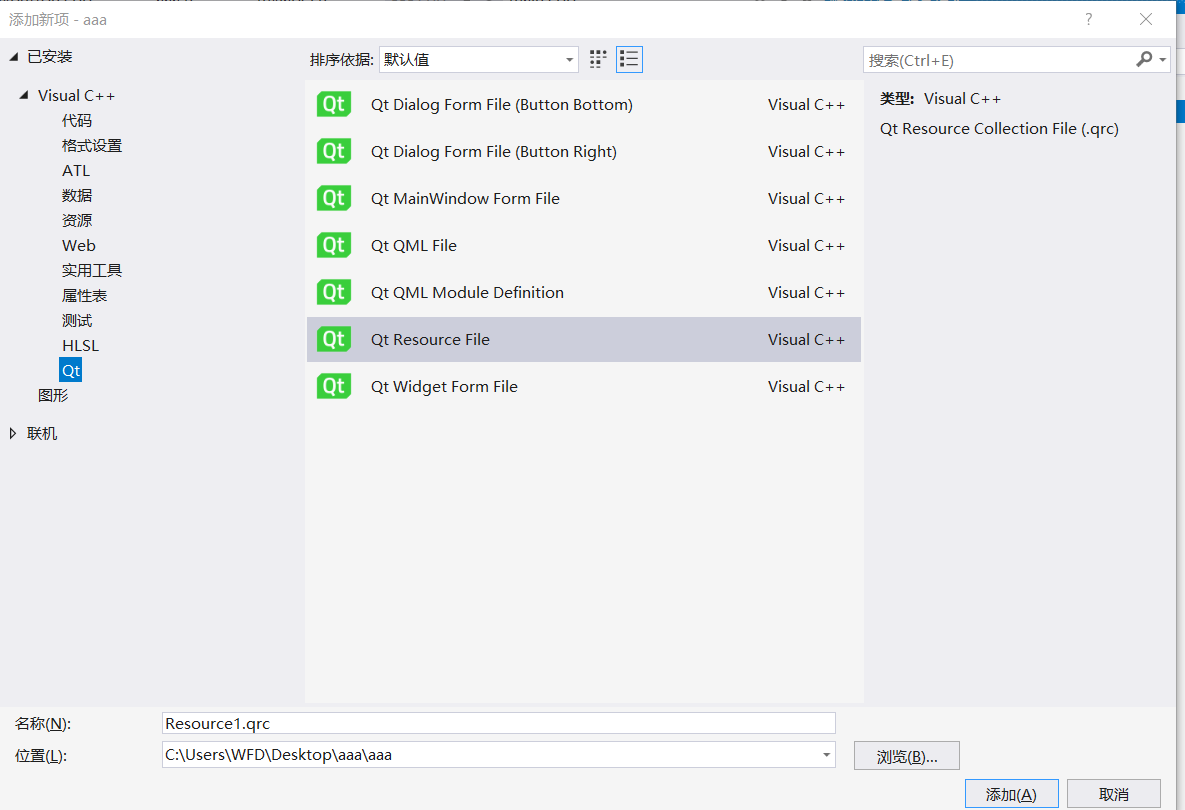Image resolution: width=1185 pixels, height=810 pixels.
Task: Click the 添加(A) add button
Action: click(x=1011, y=794)
